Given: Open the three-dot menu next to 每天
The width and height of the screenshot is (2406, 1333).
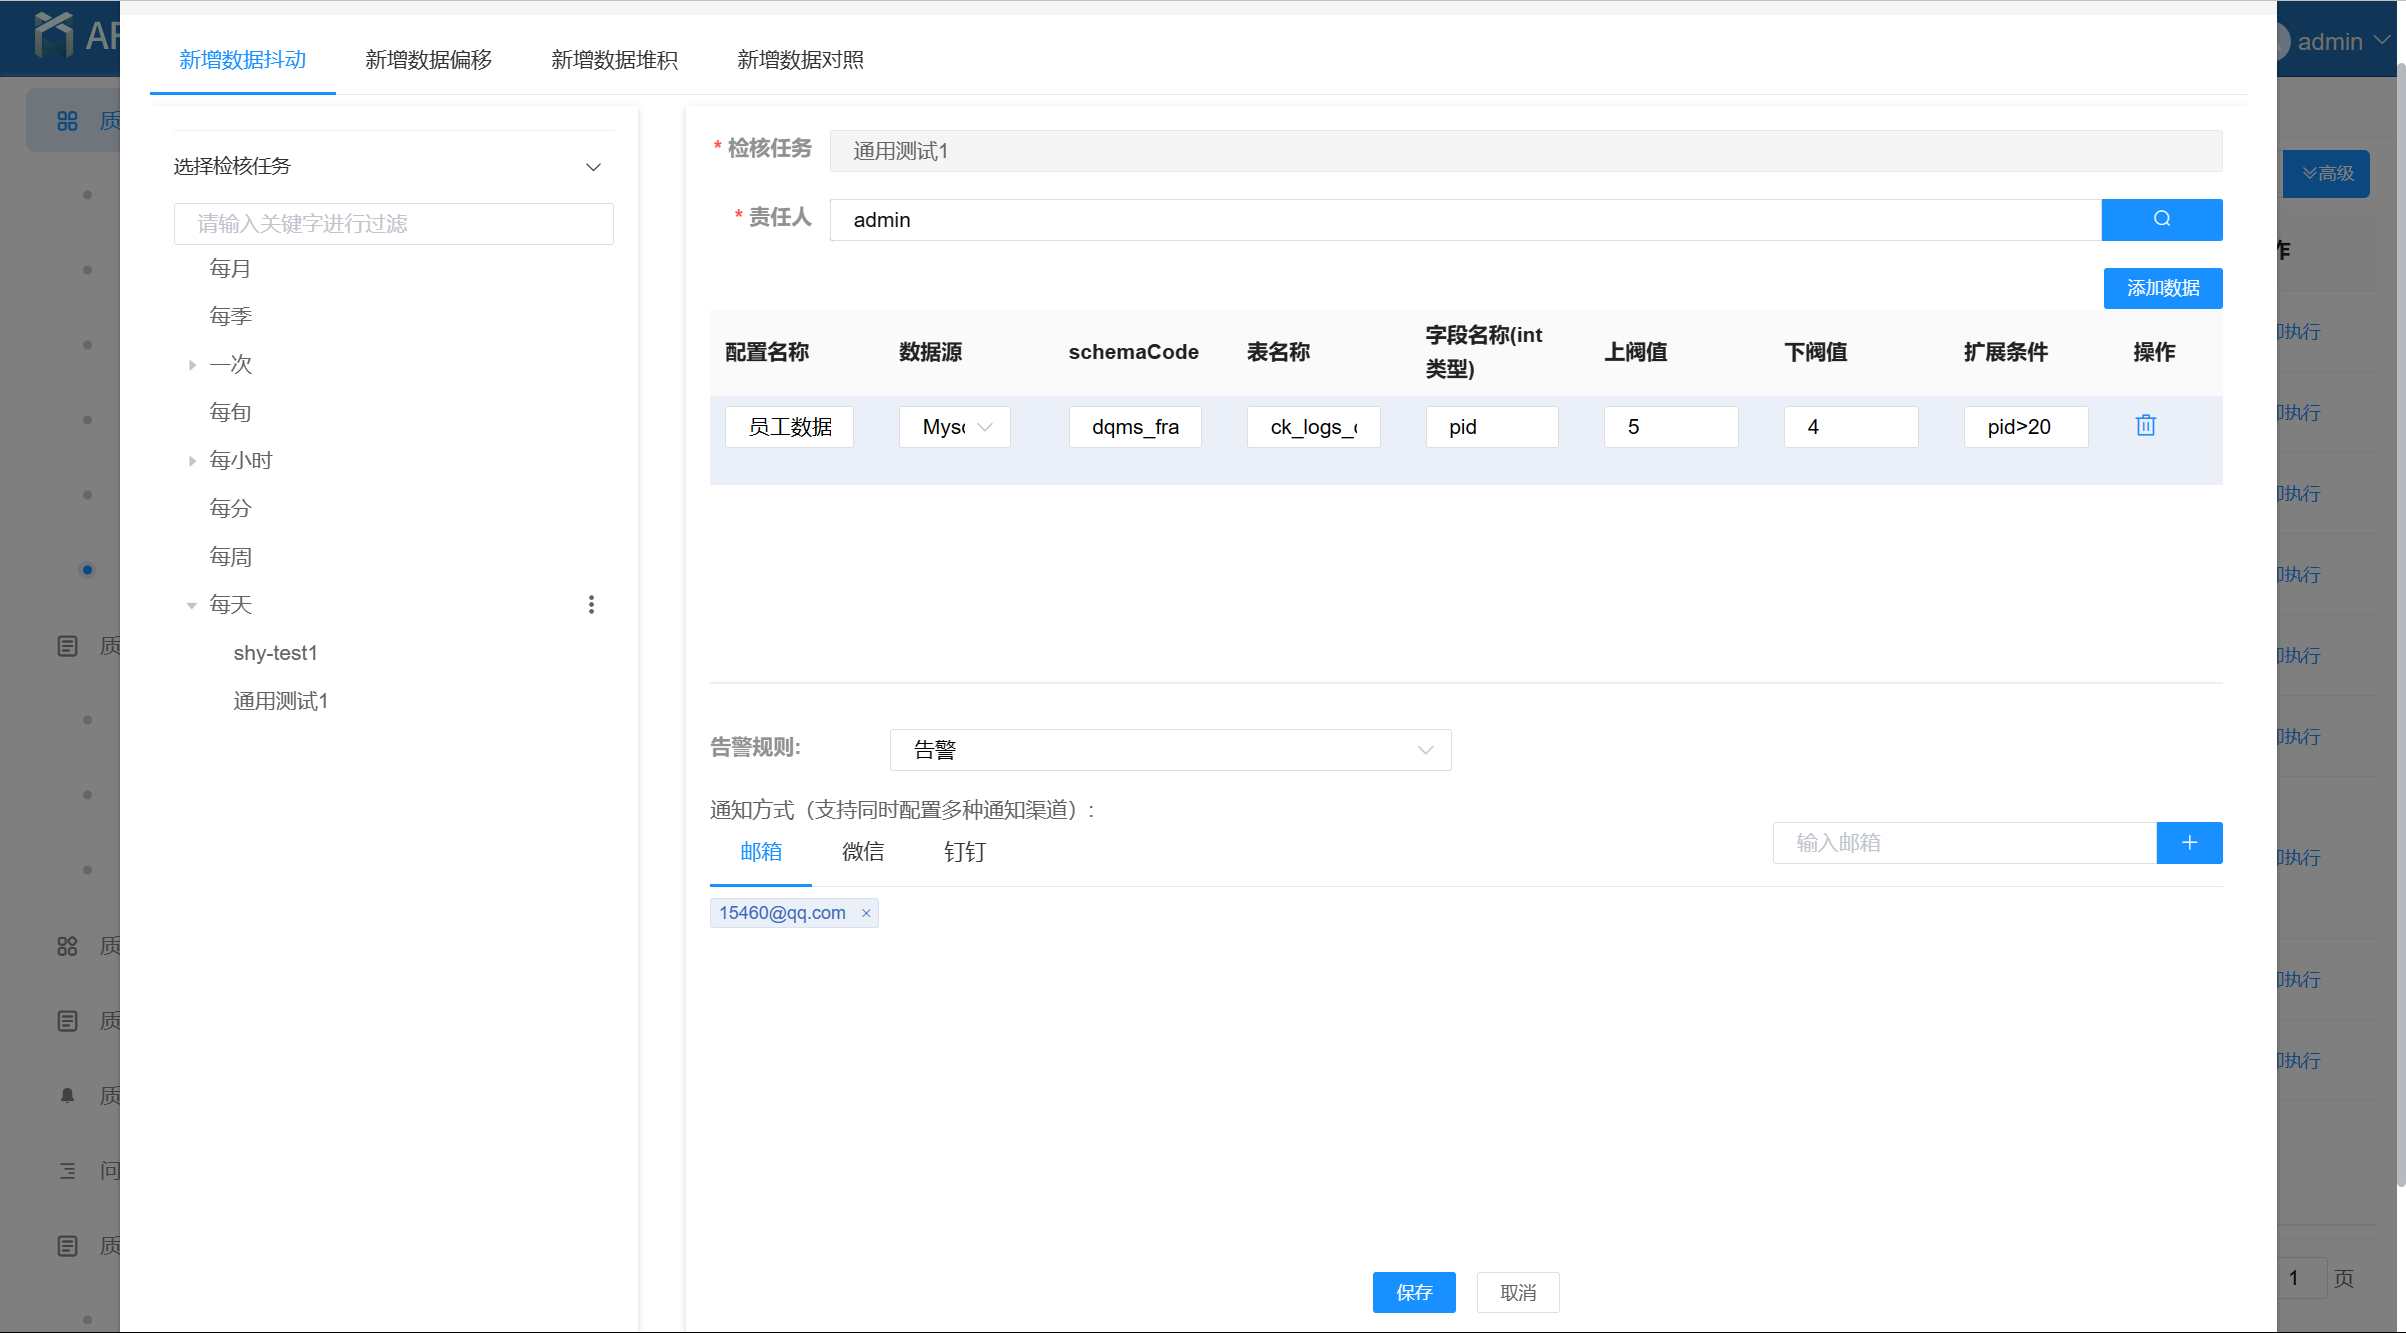Looking at the screenshot, I should tap(591, 604).
